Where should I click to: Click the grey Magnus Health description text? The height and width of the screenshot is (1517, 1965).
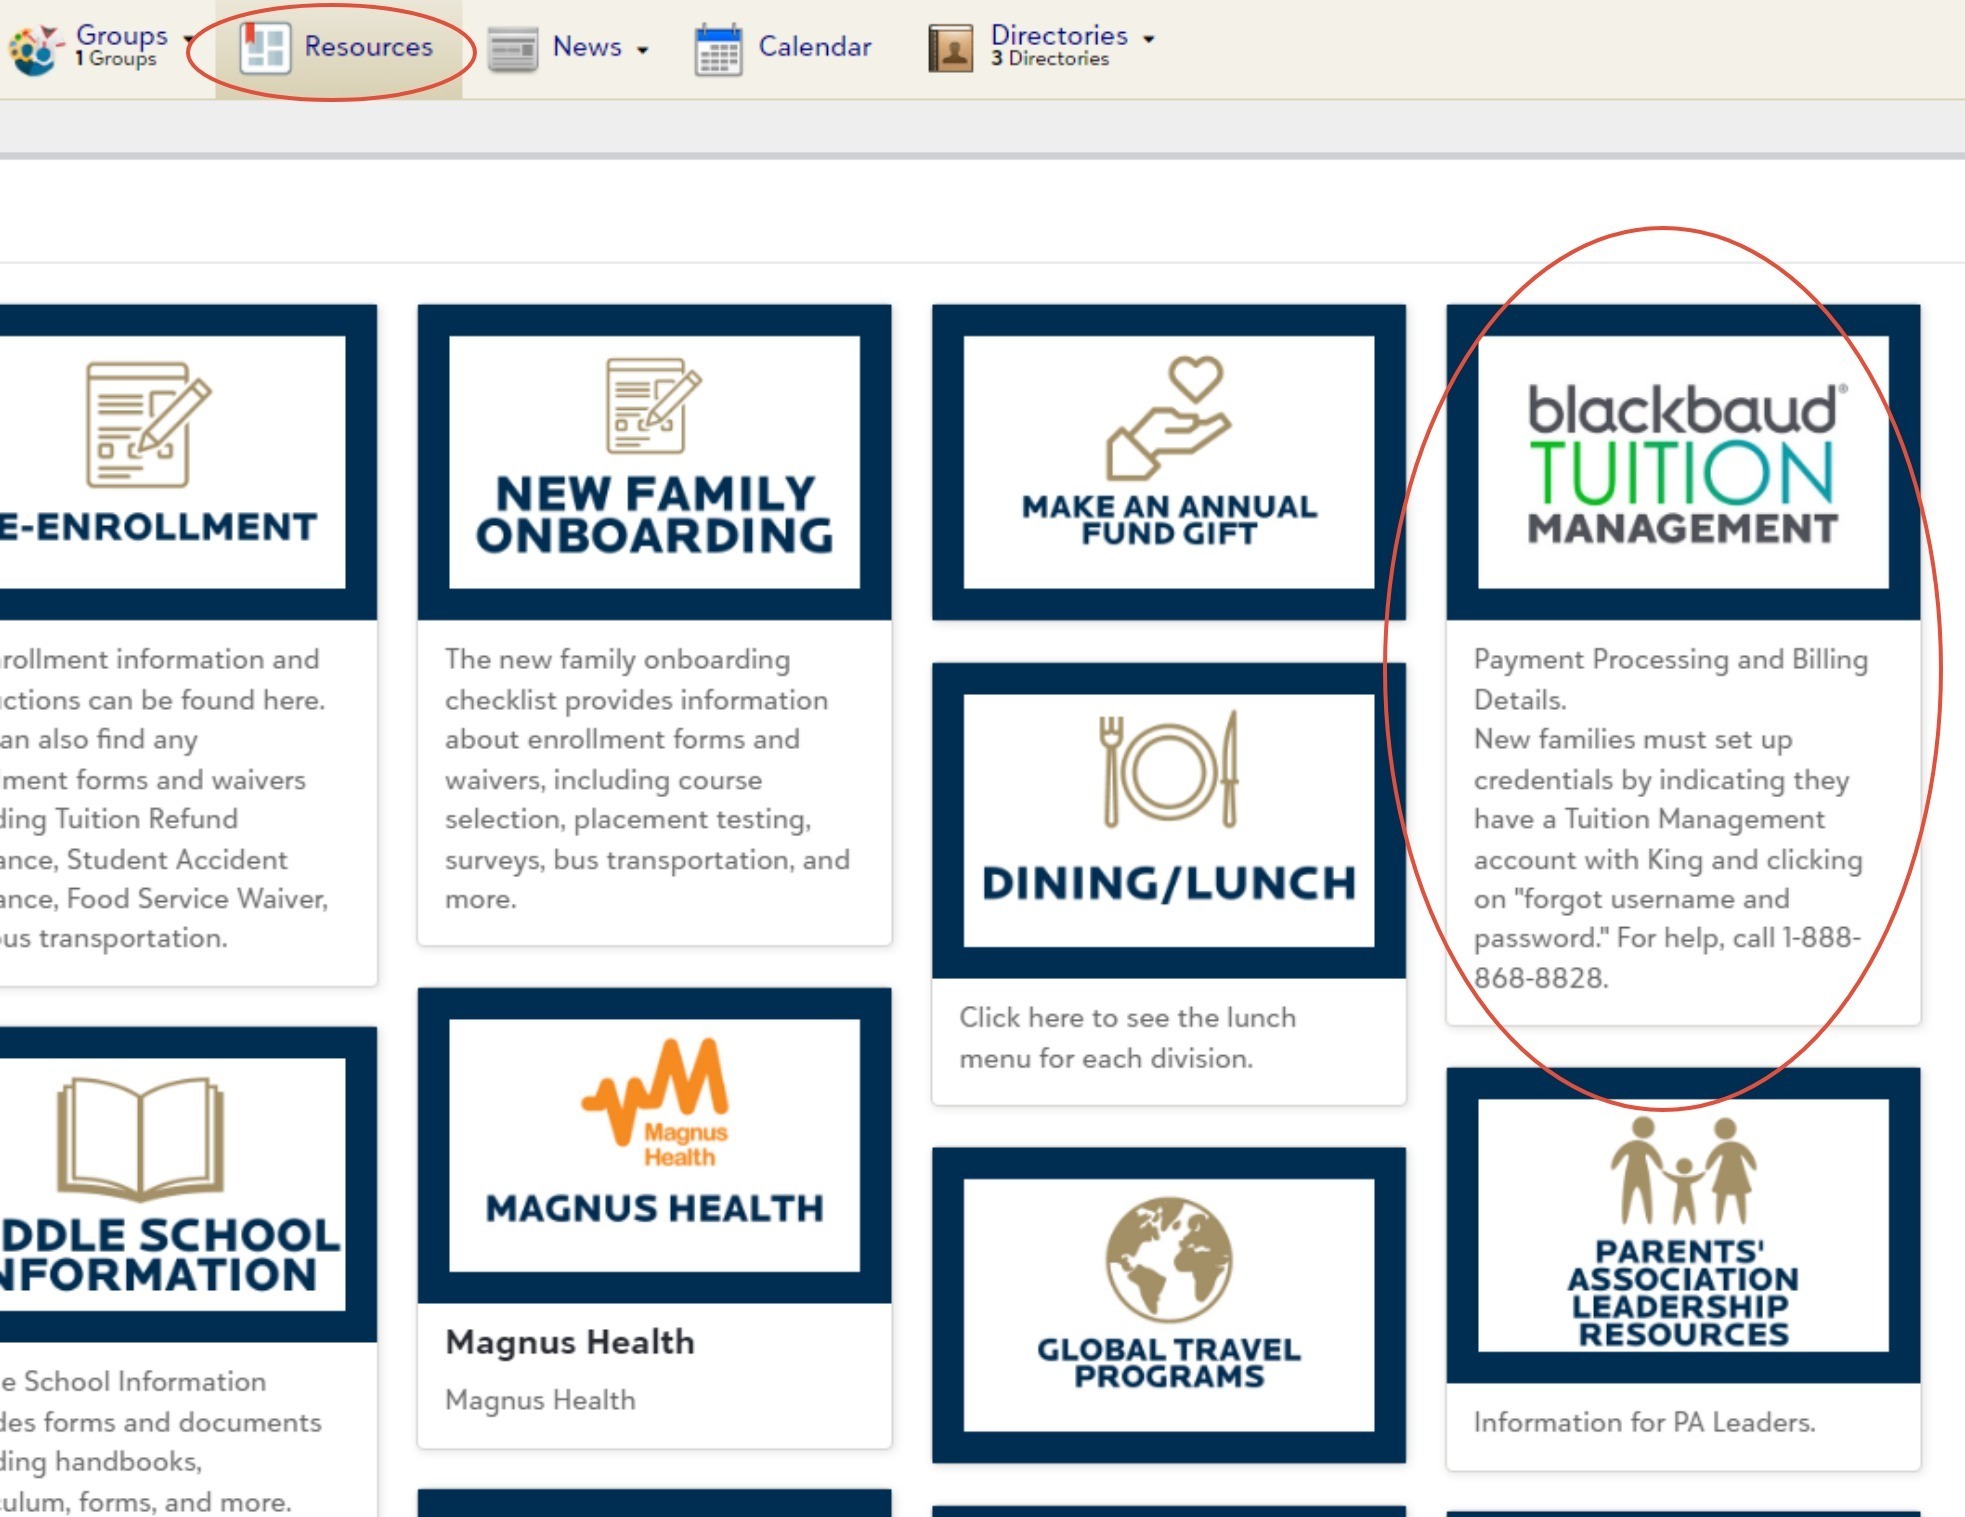tap(541, 1400)
